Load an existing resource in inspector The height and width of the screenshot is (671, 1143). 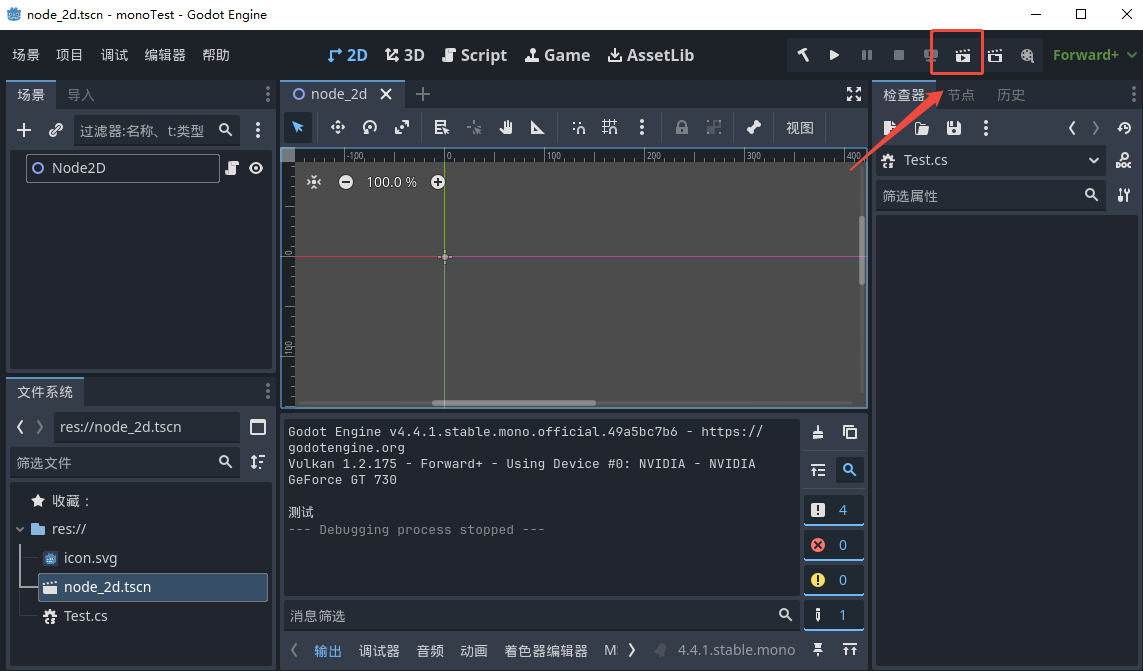(x=921, y=128)
